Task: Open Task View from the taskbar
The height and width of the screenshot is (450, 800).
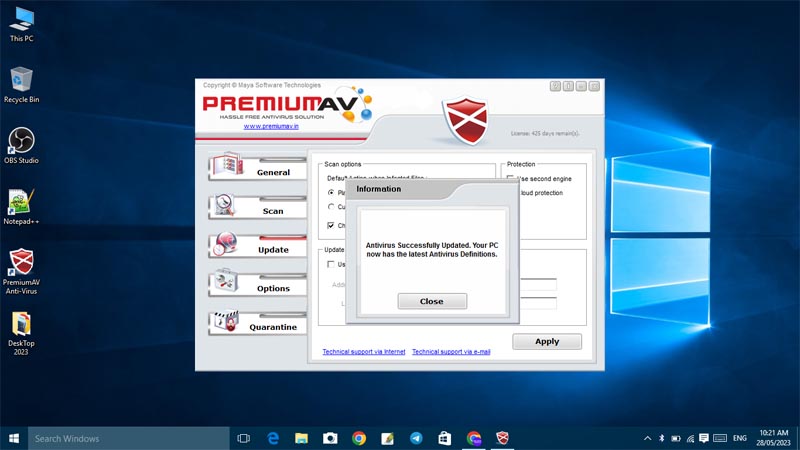Action: pyautogui.click(x=244, y=438)
